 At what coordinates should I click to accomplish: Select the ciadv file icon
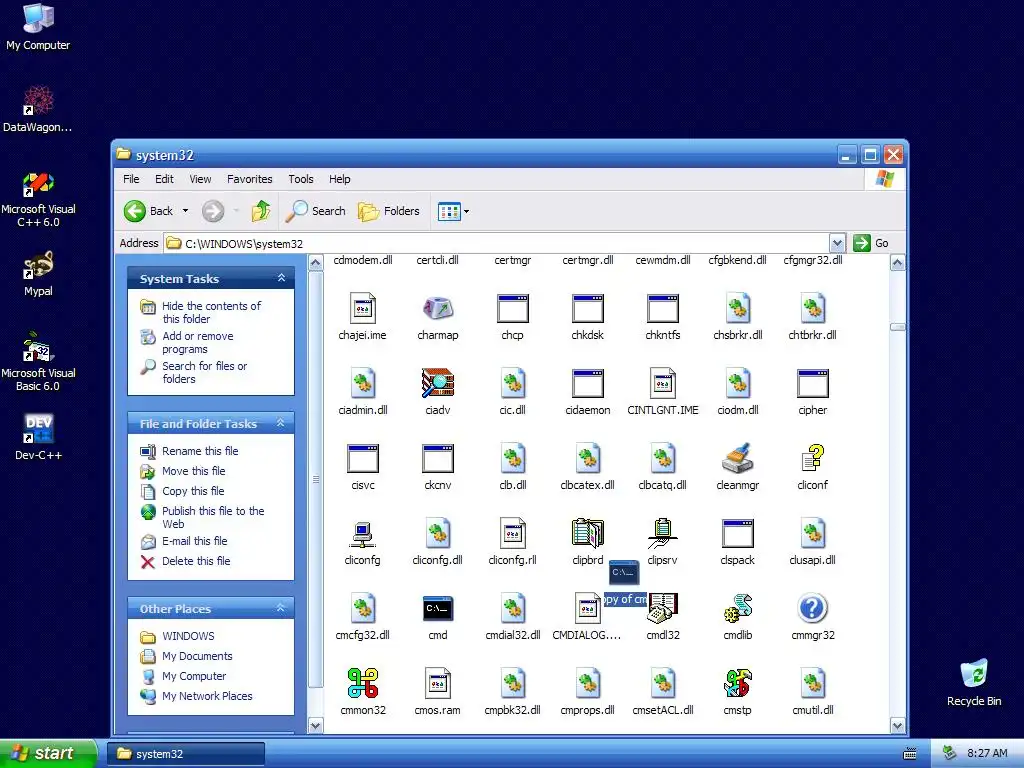[438, 383]
